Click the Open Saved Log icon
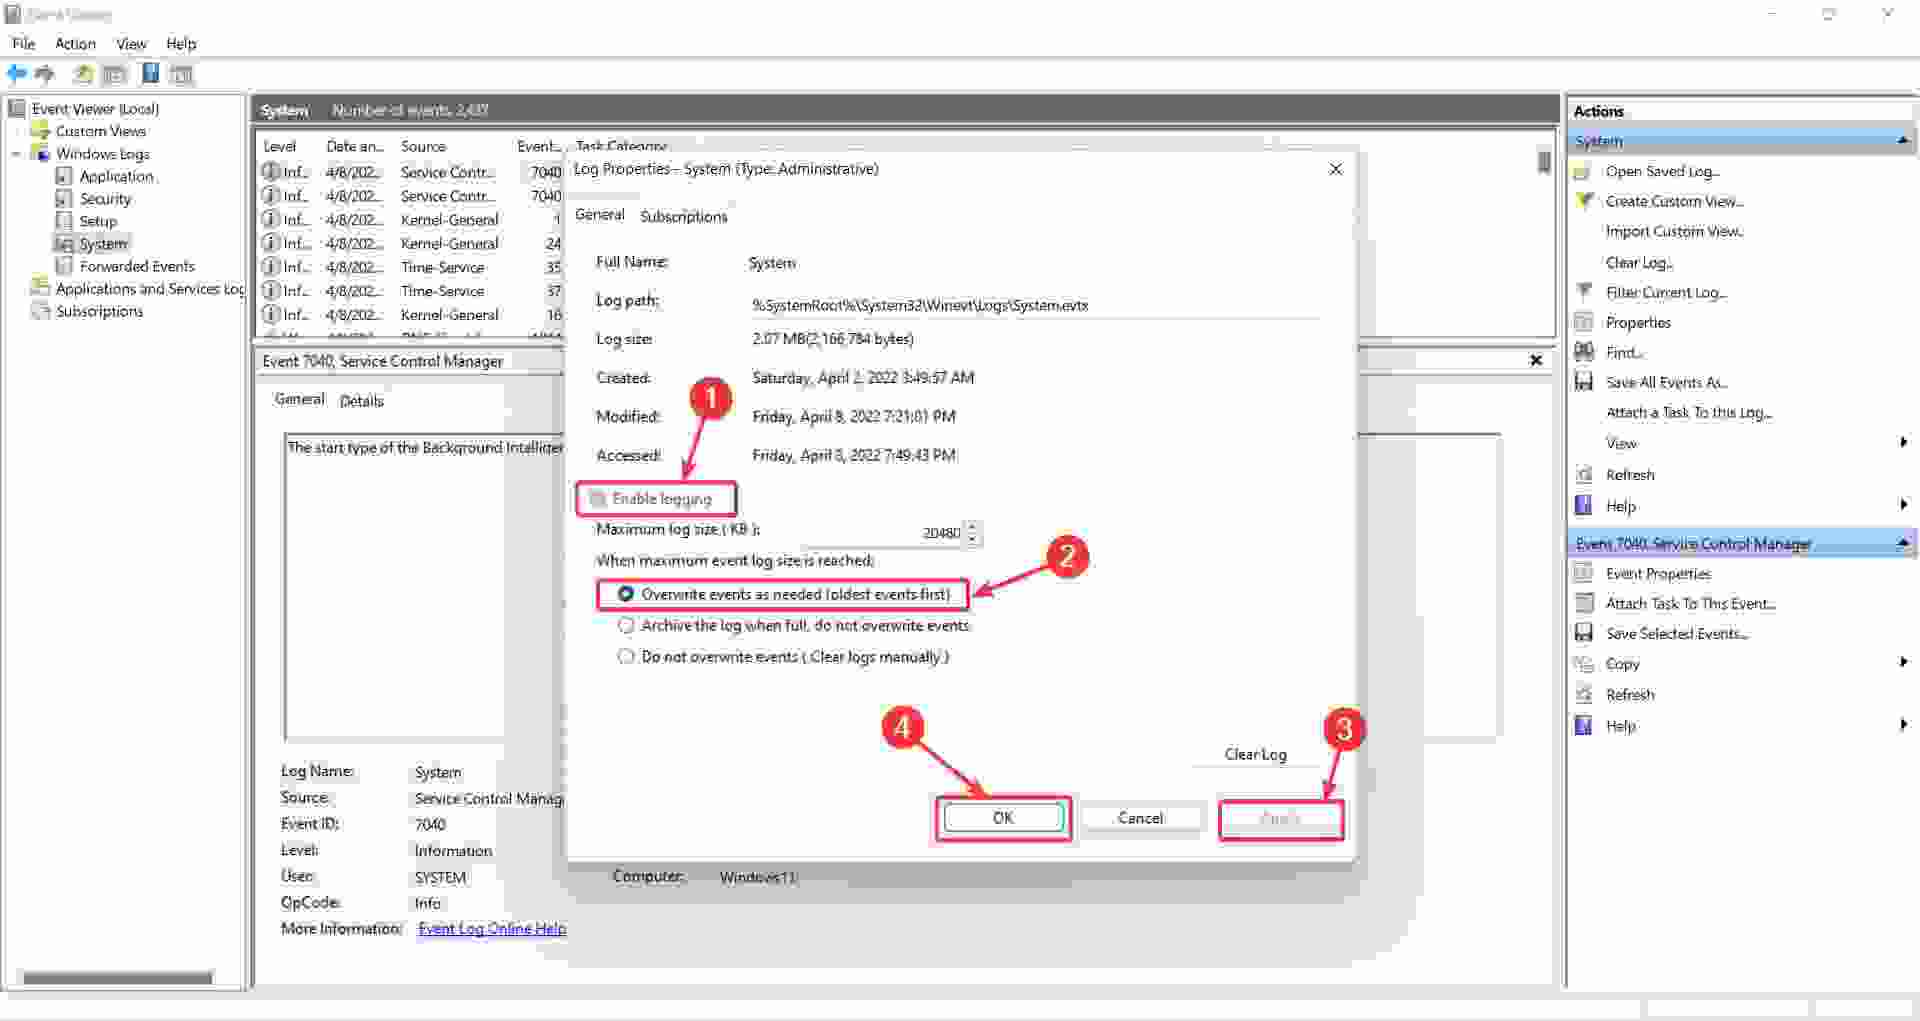 click(1583, 171)
